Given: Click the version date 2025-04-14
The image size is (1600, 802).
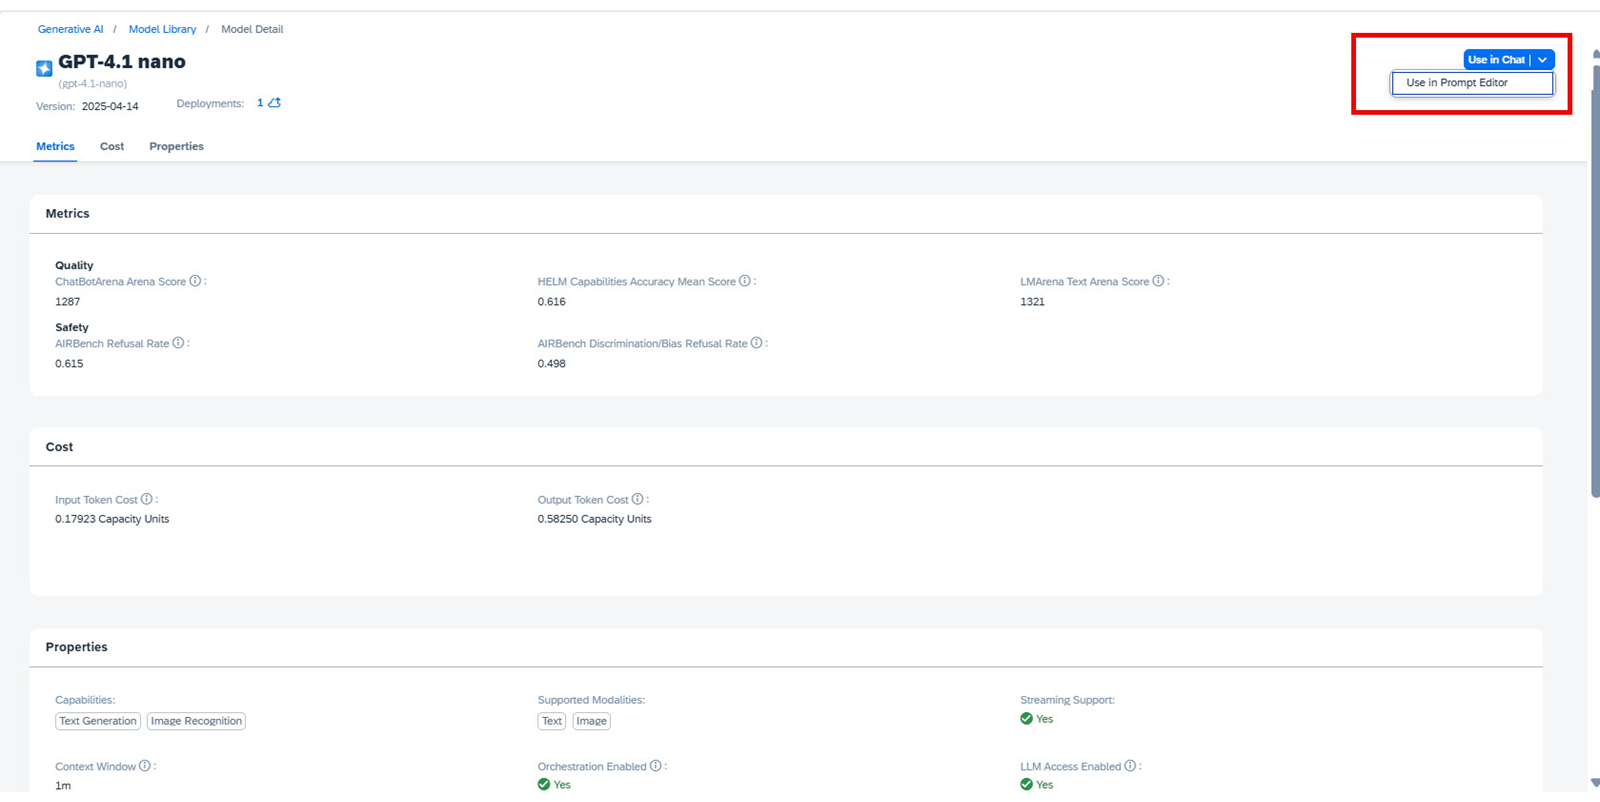Looking at the screenshot, I should click(110, 106).
